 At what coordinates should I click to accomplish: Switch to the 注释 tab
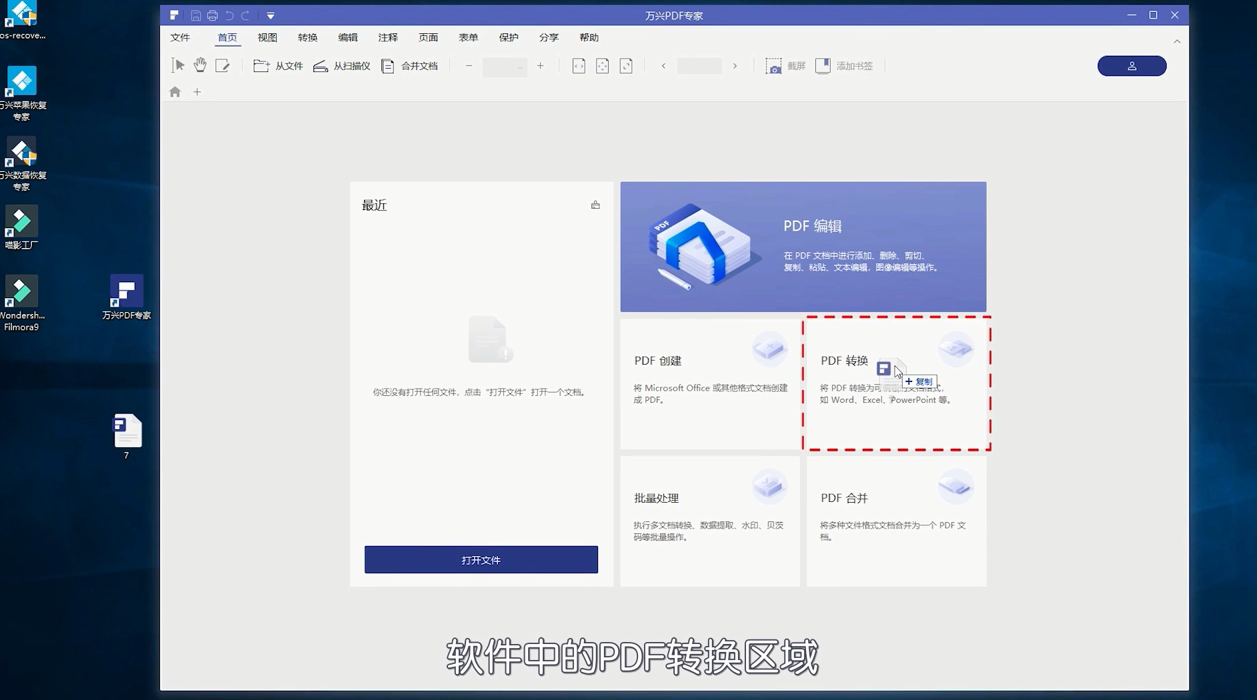388,38
